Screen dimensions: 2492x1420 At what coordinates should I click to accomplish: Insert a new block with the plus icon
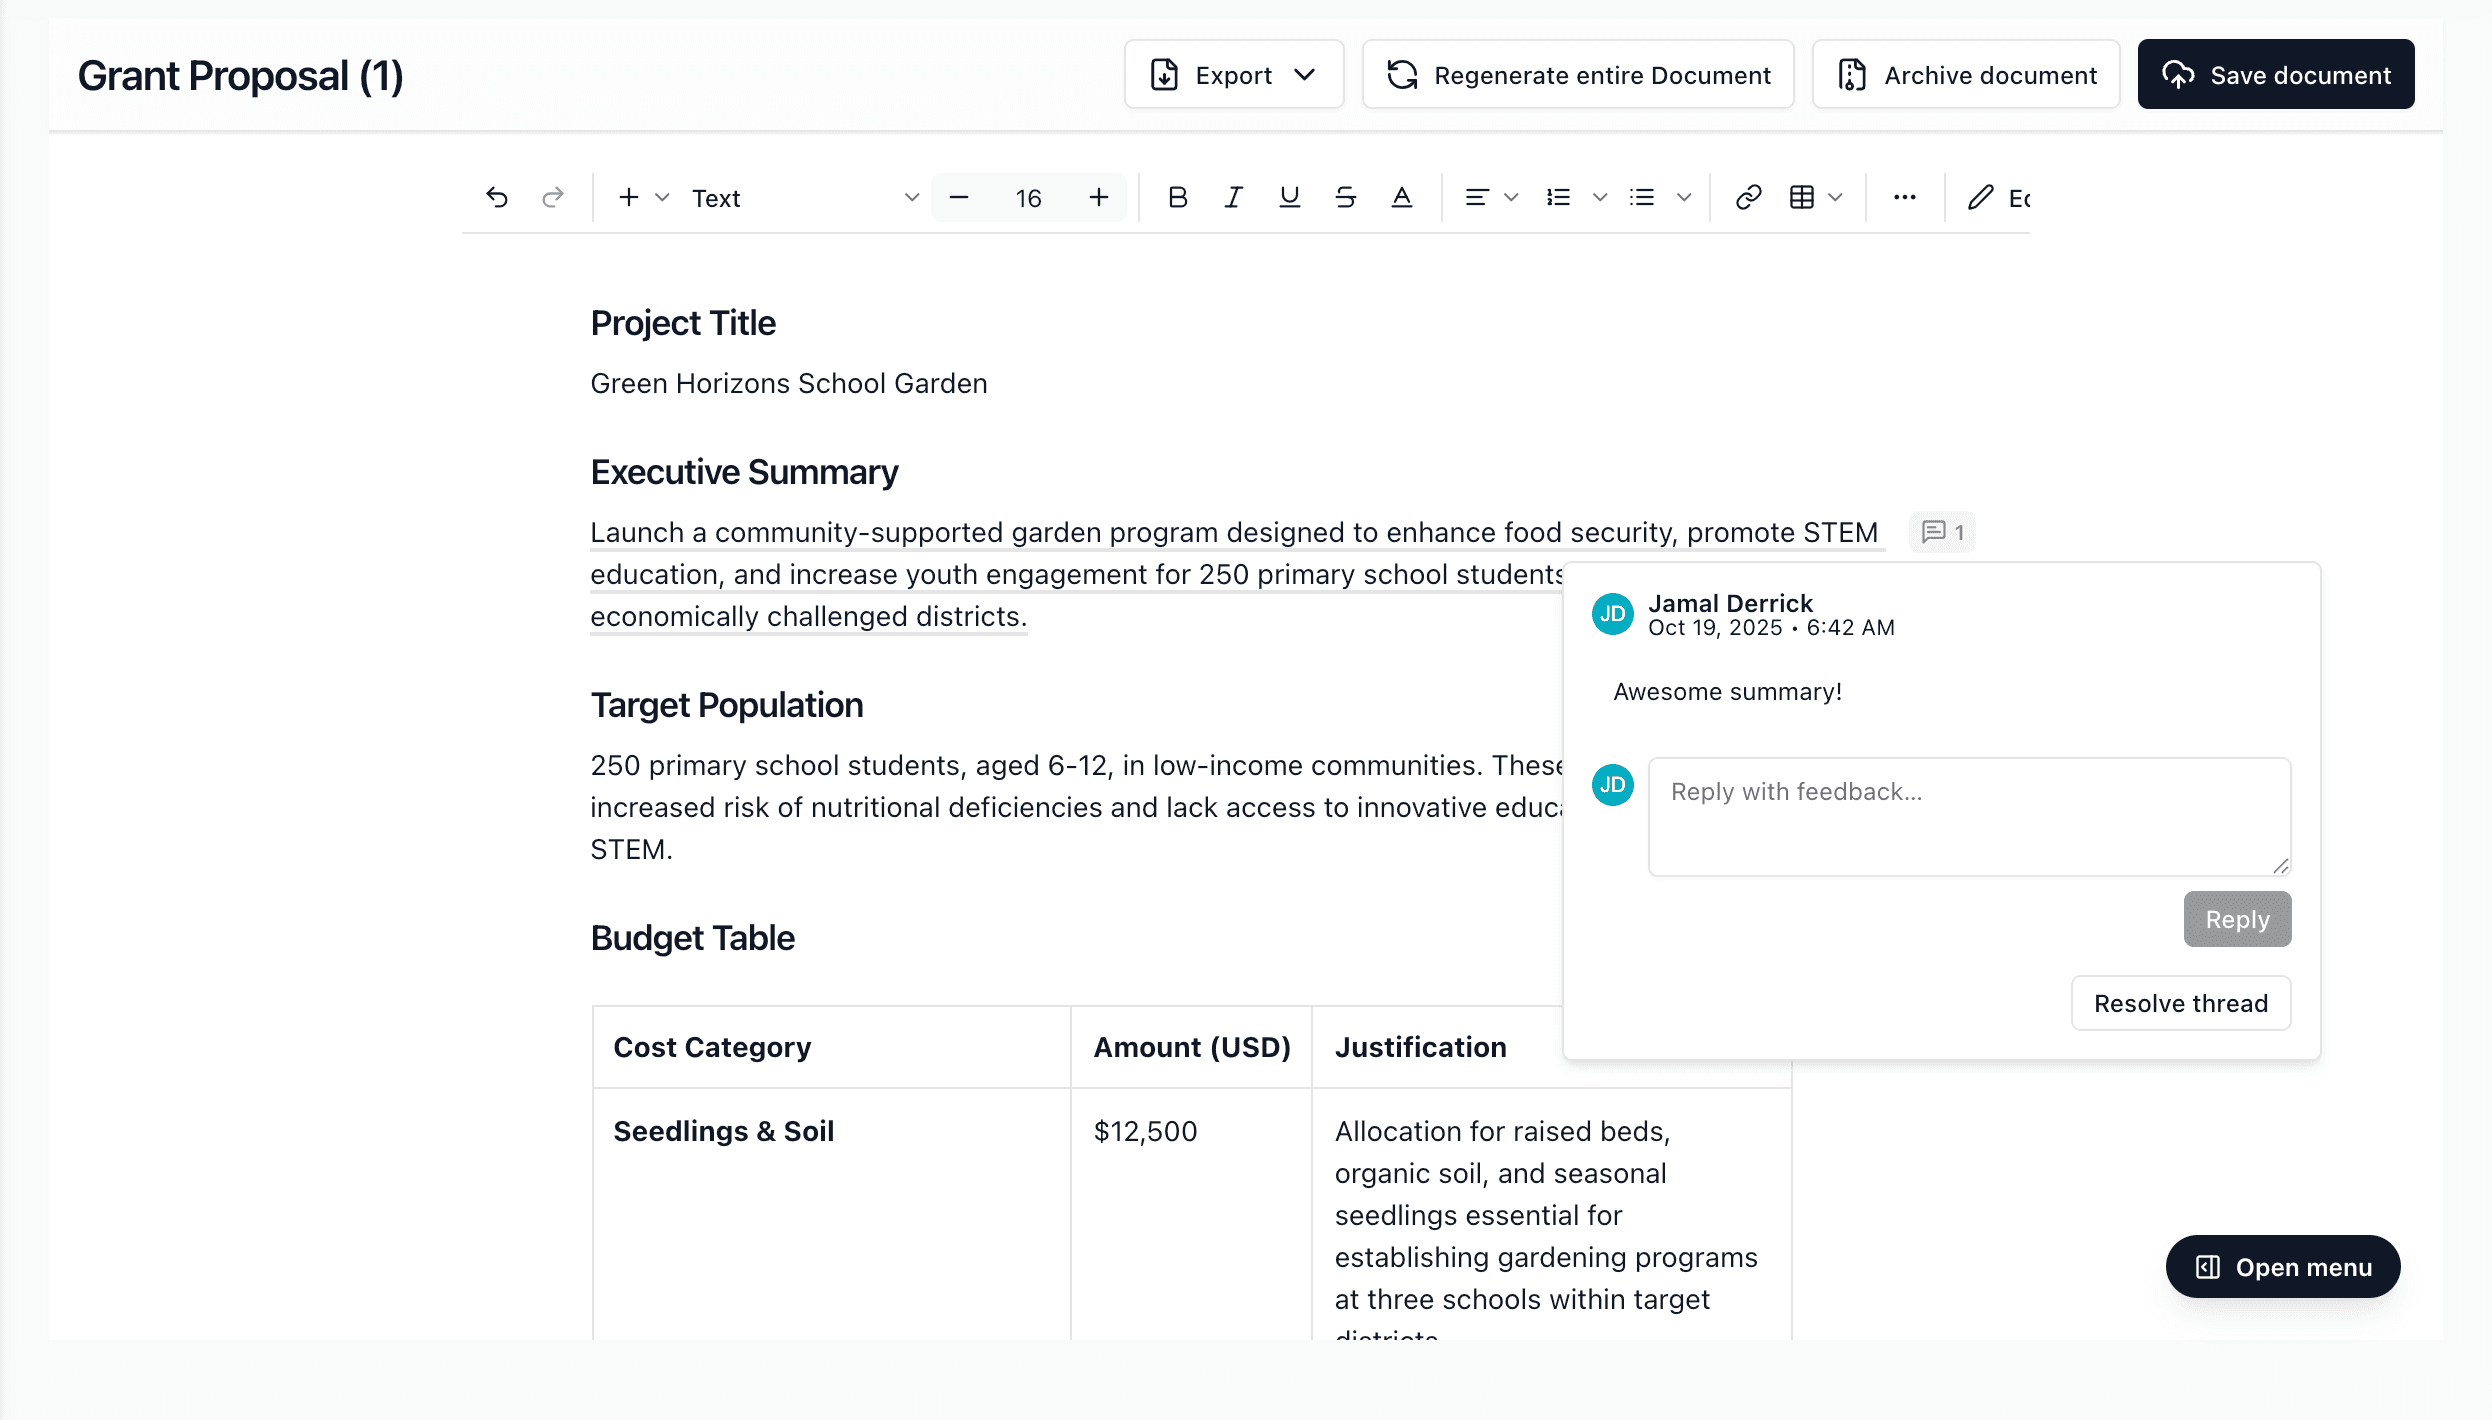click(x=628, y=197)
